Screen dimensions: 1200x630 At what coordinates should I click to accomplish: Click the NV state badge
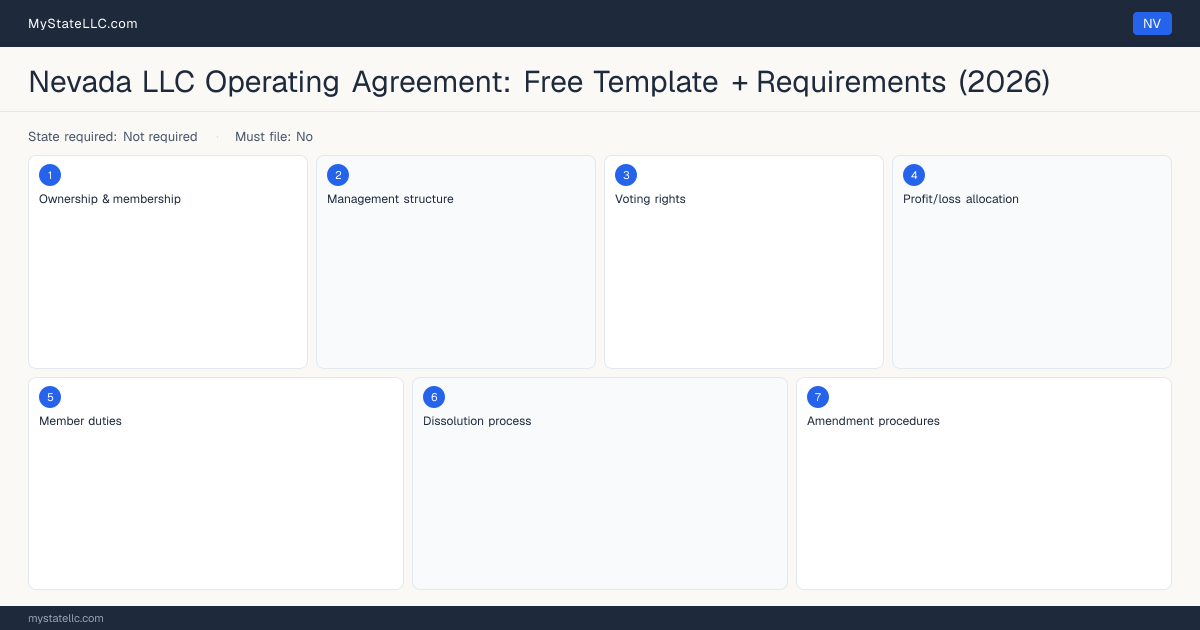click(1152, 24)
